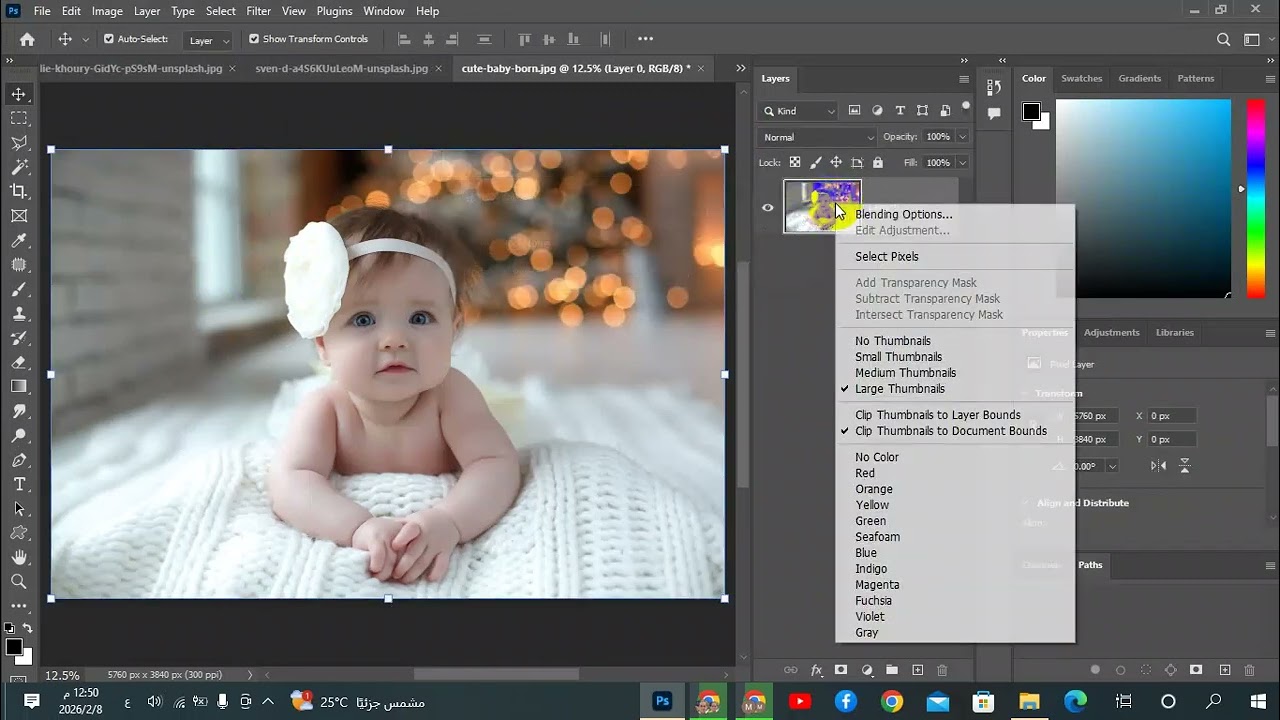Hide Layer 0 with the eye icon
Screen dimensions: 1280x720
[768, 208]
